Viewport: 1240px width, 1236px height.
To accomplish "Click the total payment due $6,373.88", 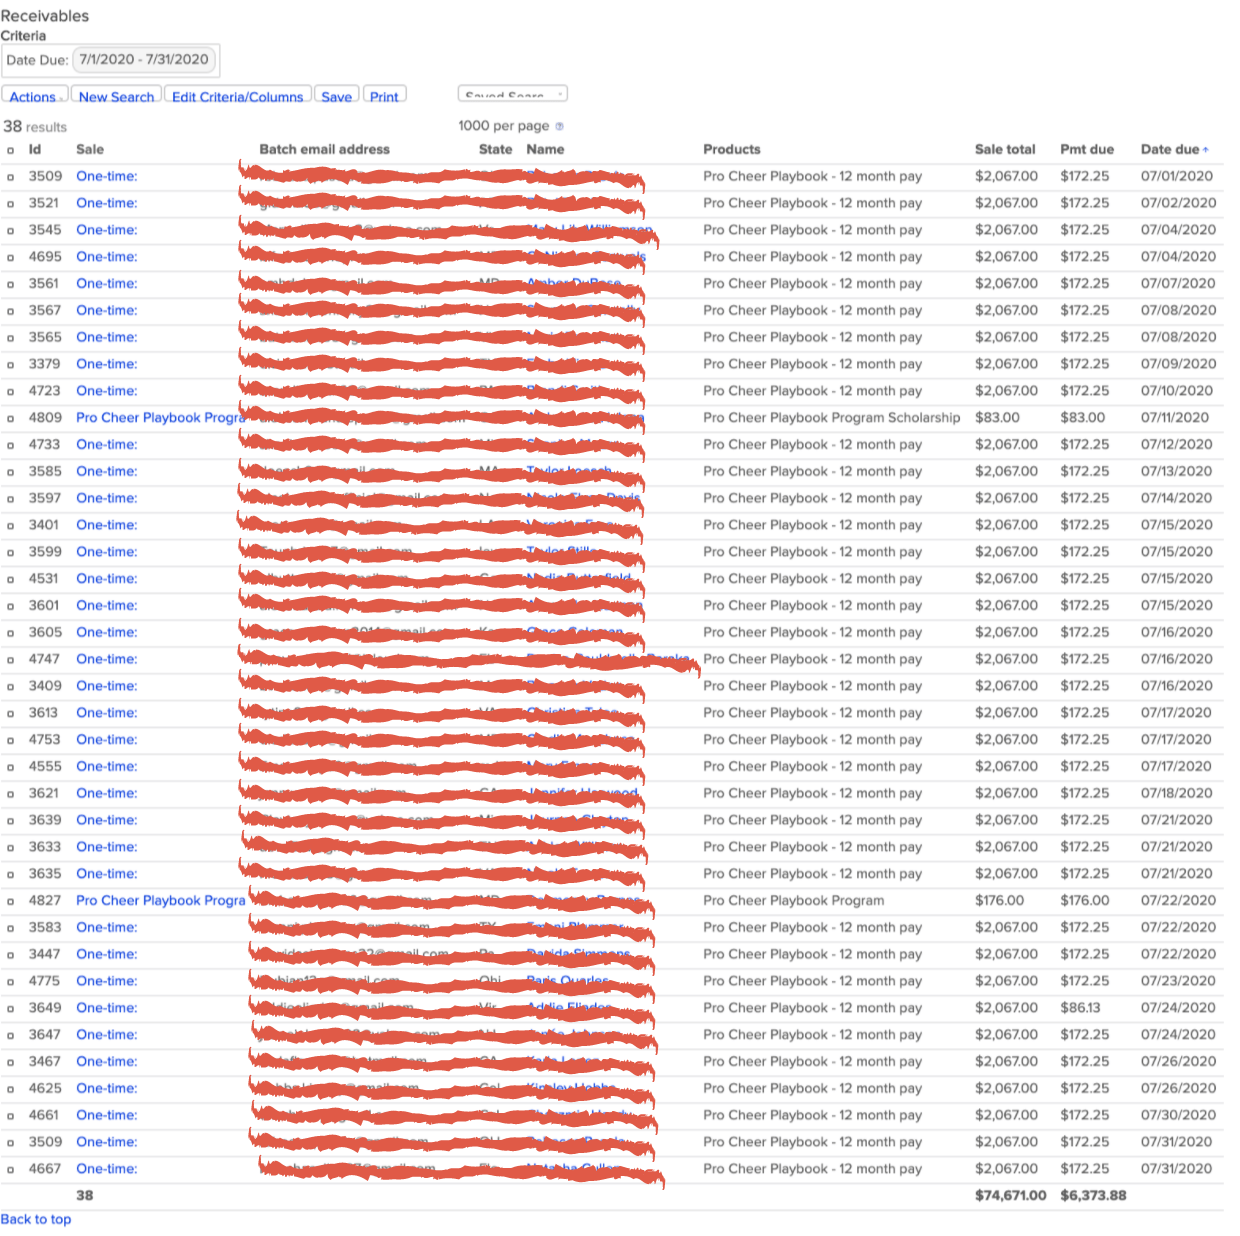I will 1094,1196.
